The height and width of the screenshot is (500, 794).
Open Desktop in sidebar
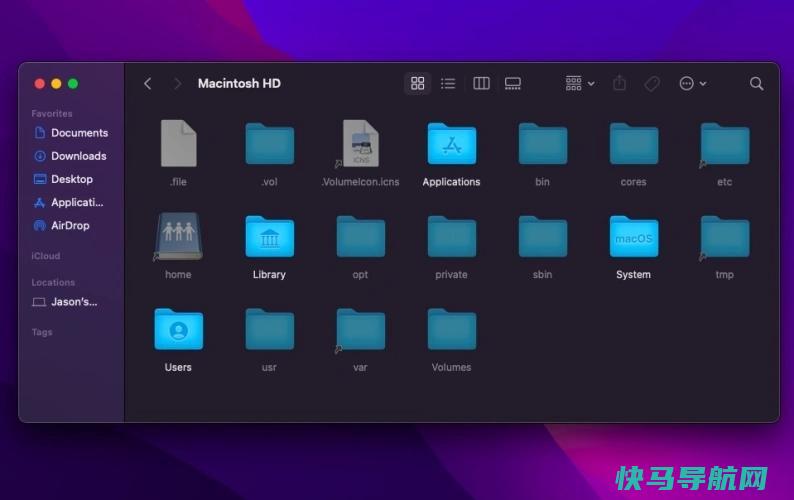tap(63, 179)
